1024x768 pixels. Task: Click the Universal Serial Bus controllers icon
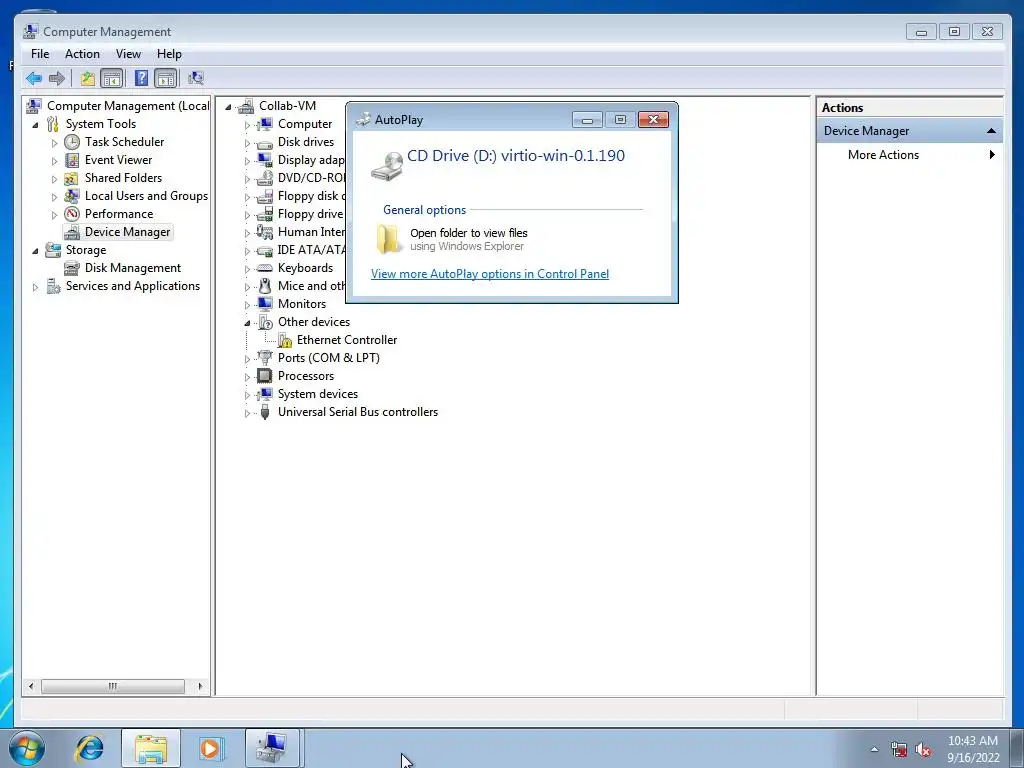tap(264, 412)
